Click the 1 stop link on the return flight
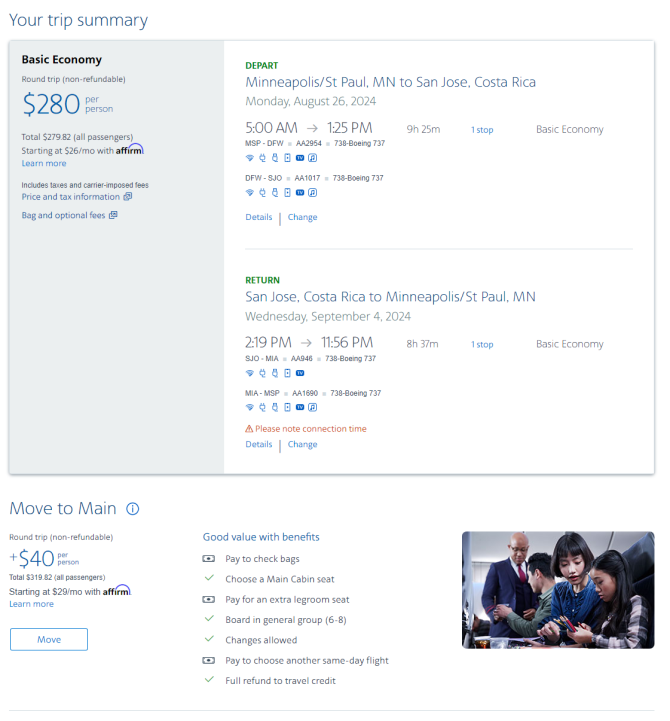This screenshot has width=670, height=721. [x=482, y=344]
